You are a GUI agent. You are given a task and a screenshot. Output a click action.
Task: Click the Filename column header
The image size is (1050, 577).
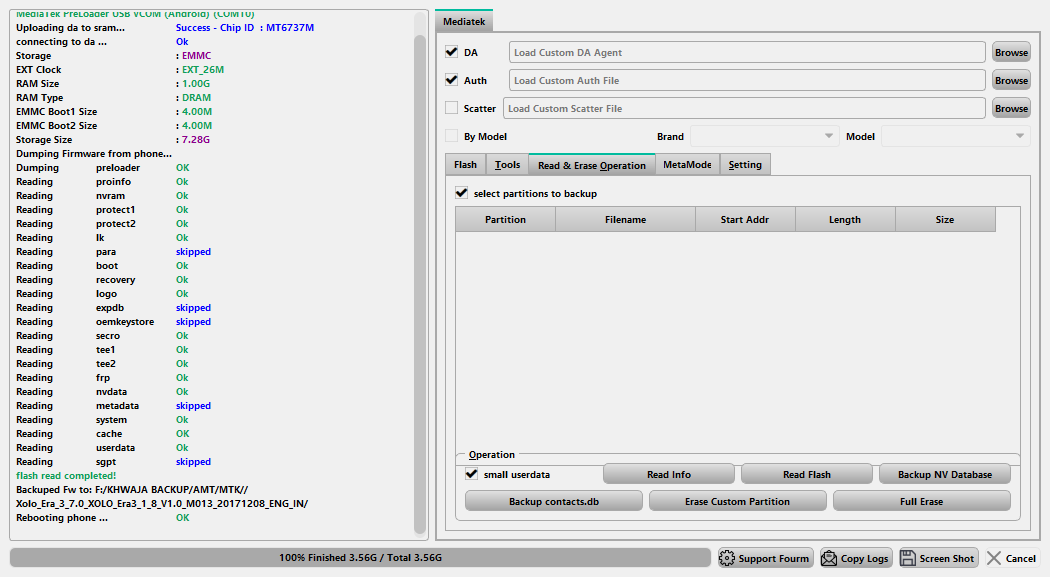(x=625, y=220)
